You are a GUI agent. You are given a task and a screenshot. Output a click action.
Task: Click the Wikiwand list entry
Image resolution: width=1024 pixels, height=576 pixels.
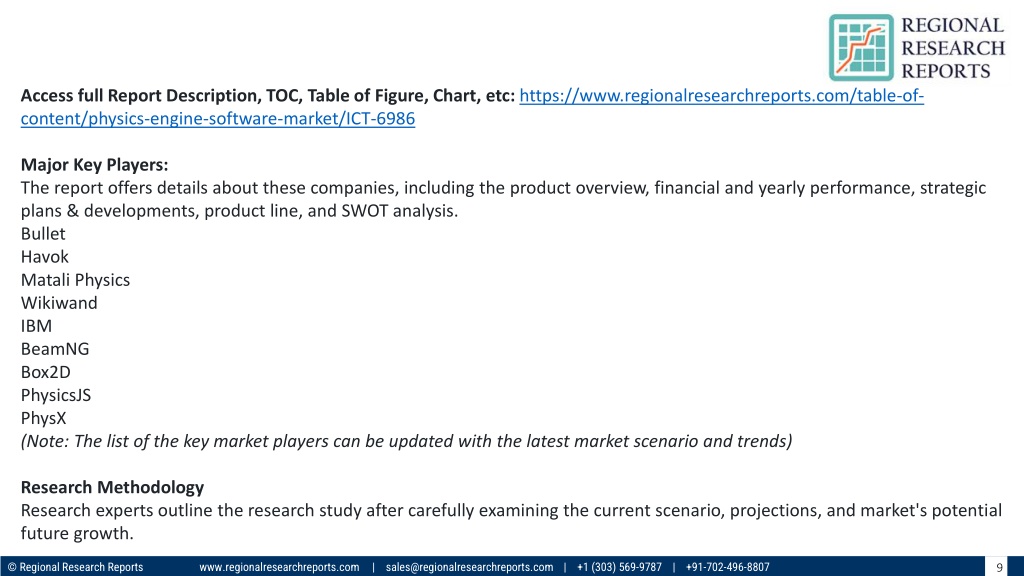tap(59, 303)
